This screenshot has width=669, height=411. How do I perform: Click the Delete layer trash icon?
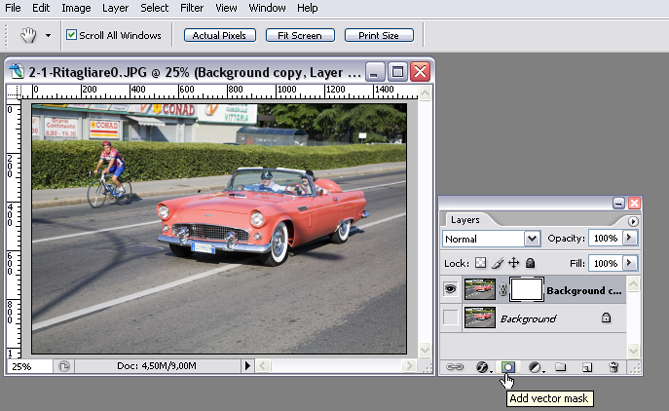click(614, 368)
